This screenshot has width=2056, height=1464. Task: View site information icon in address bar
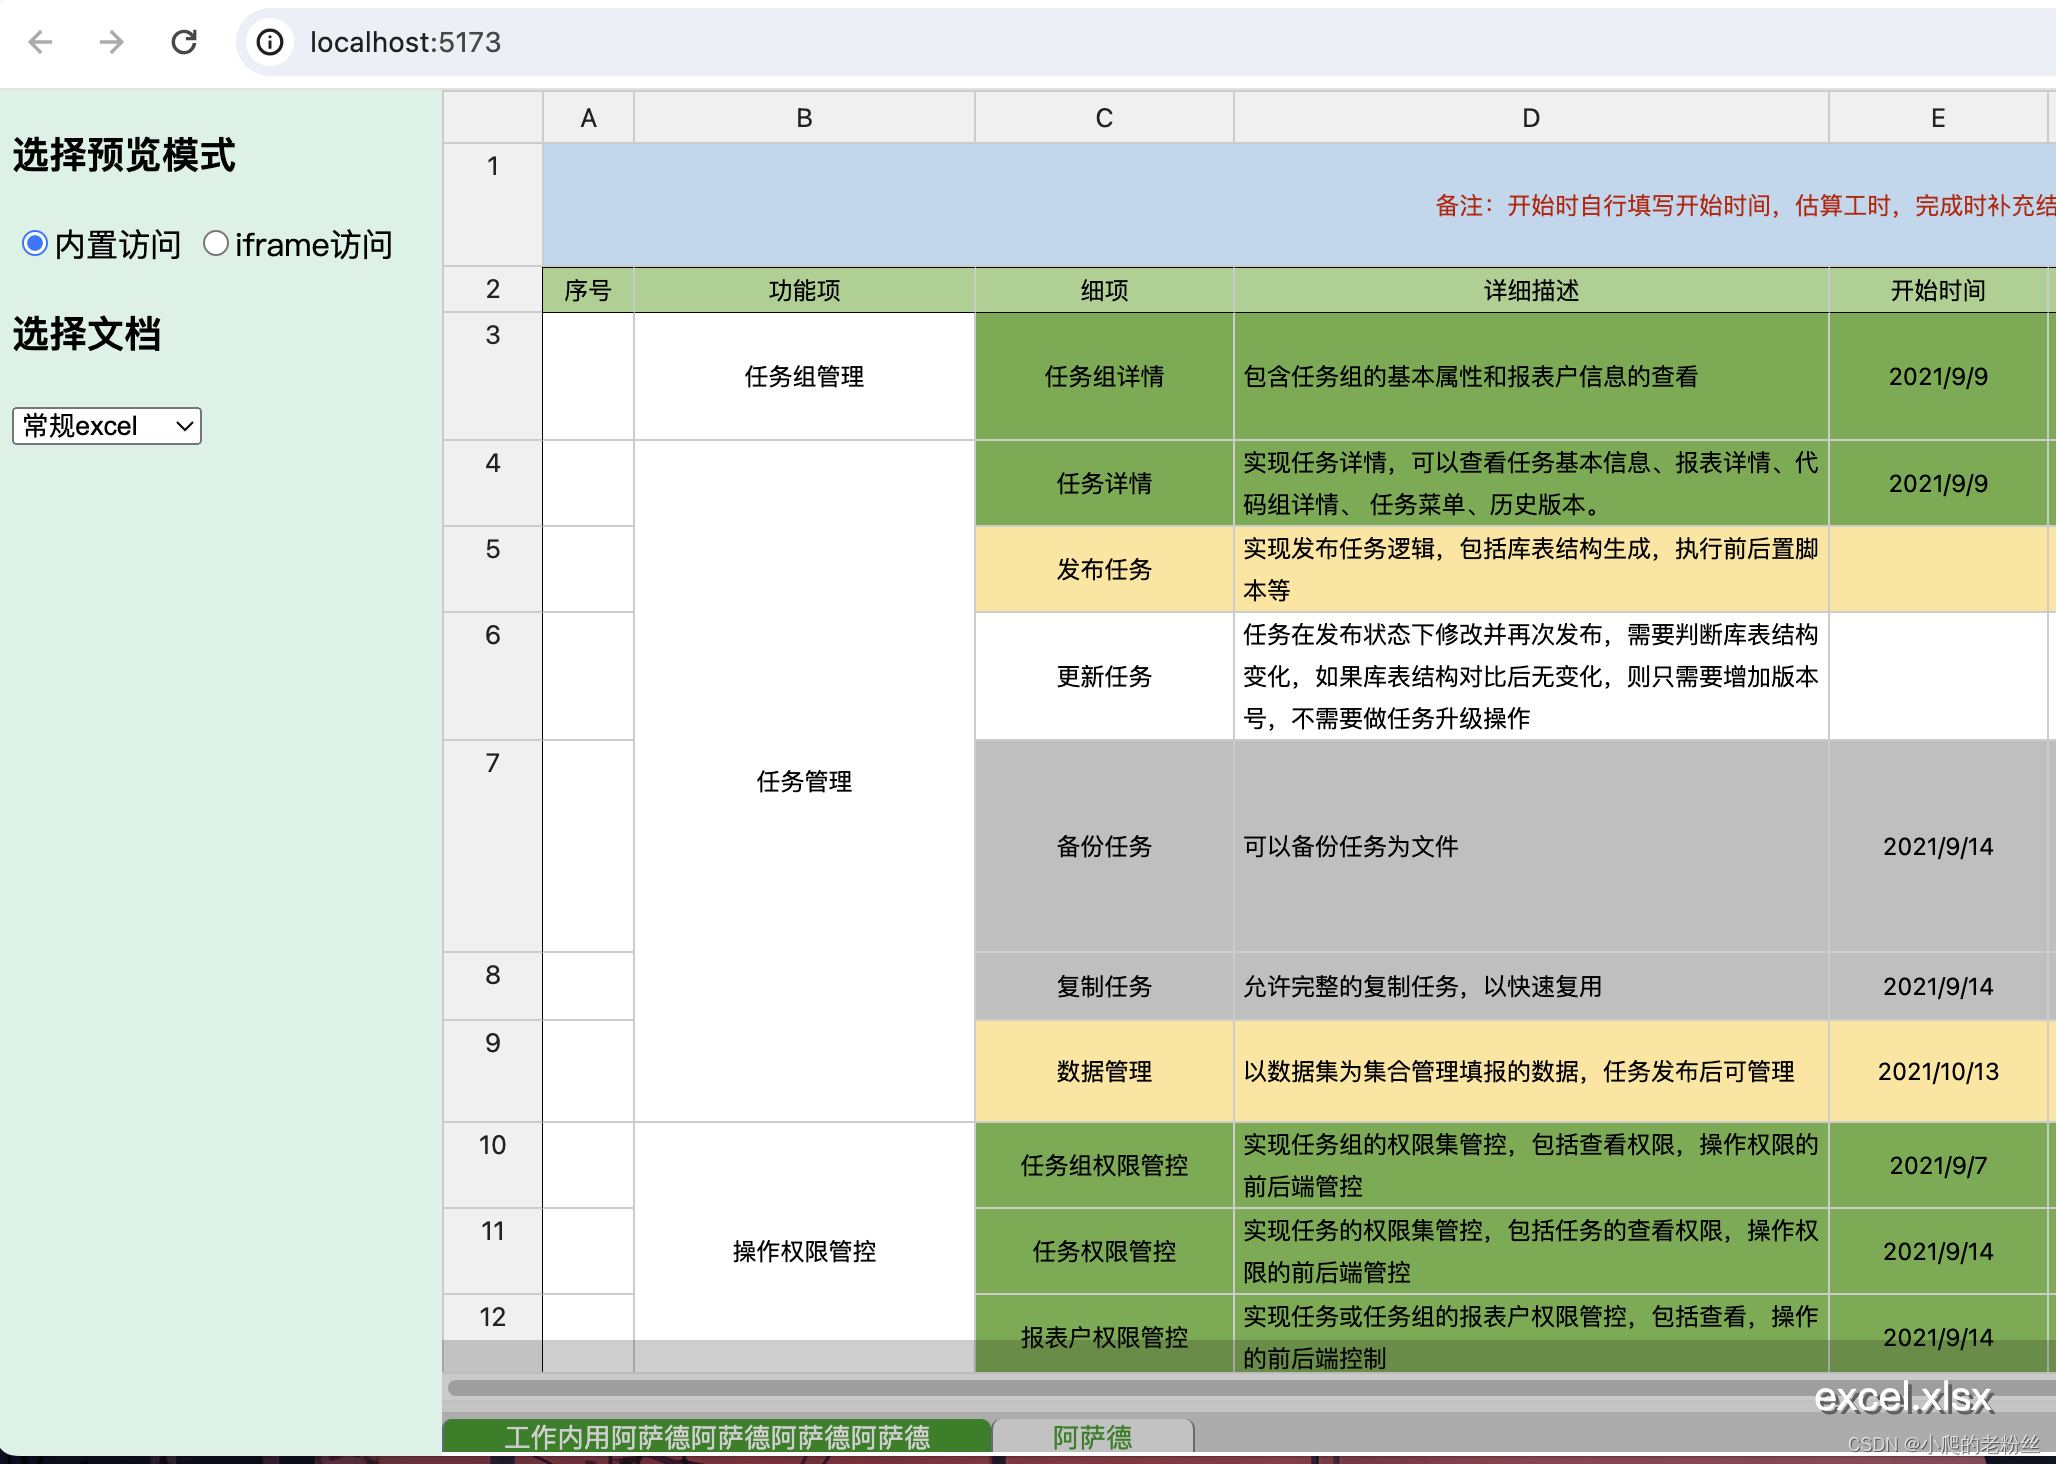pyautogui.click(x=270, y=42)
